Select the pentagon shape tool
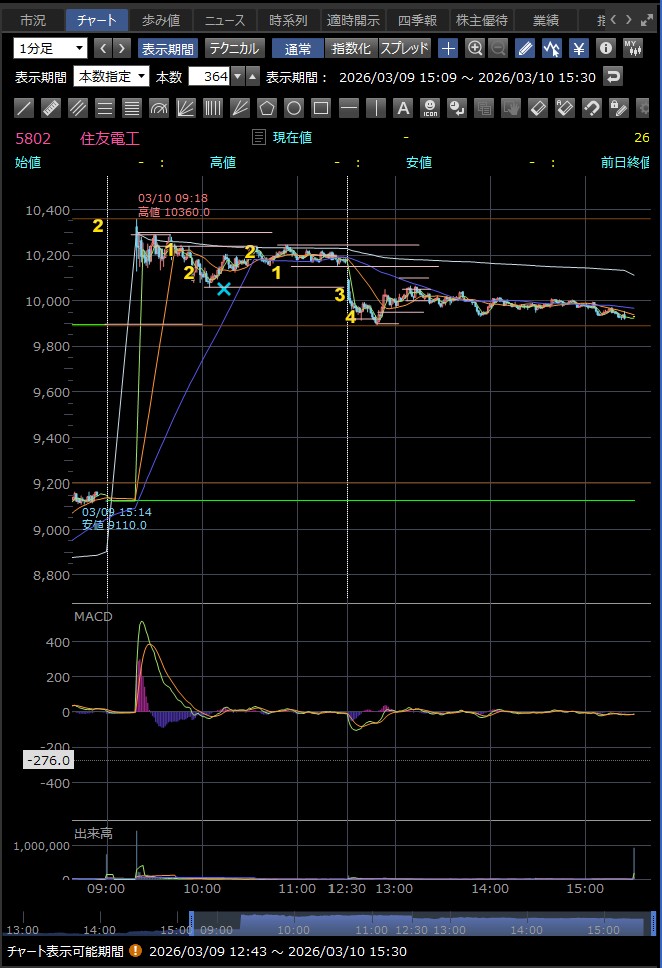Viewport: 662px width, 968px height. point(267,108)
